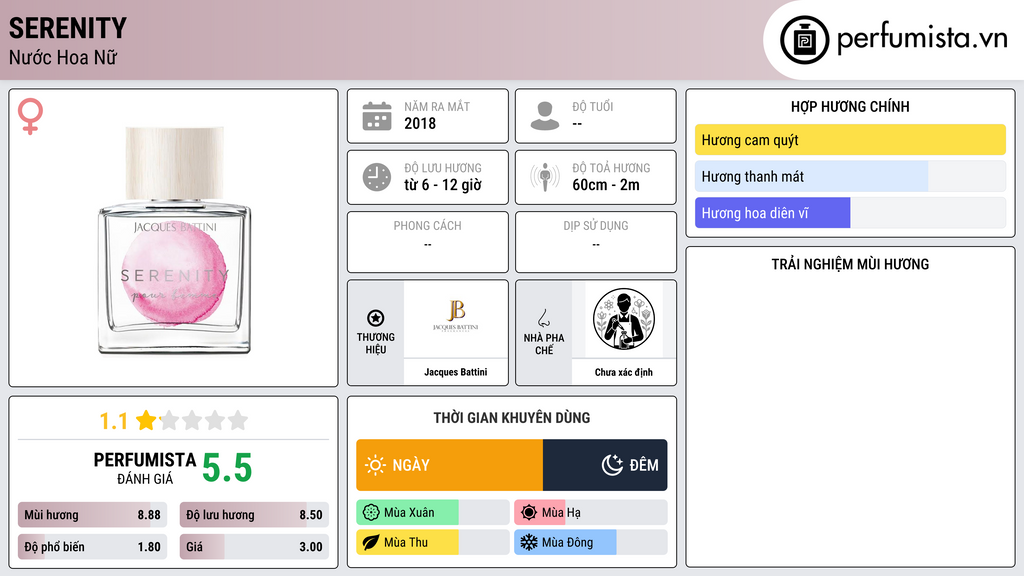
Task: Open the Serenity perfume bottle image
Action: [x=174, y=241]
